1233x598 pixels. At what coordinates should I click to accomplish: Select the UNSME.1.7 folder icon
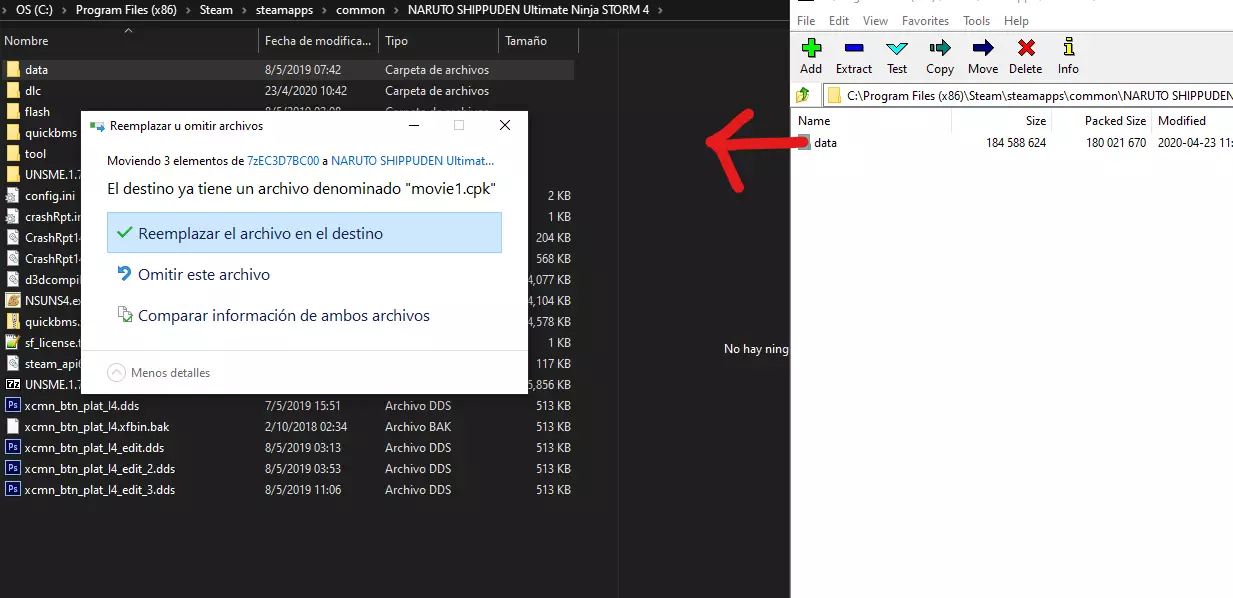[x=13, y=175]
